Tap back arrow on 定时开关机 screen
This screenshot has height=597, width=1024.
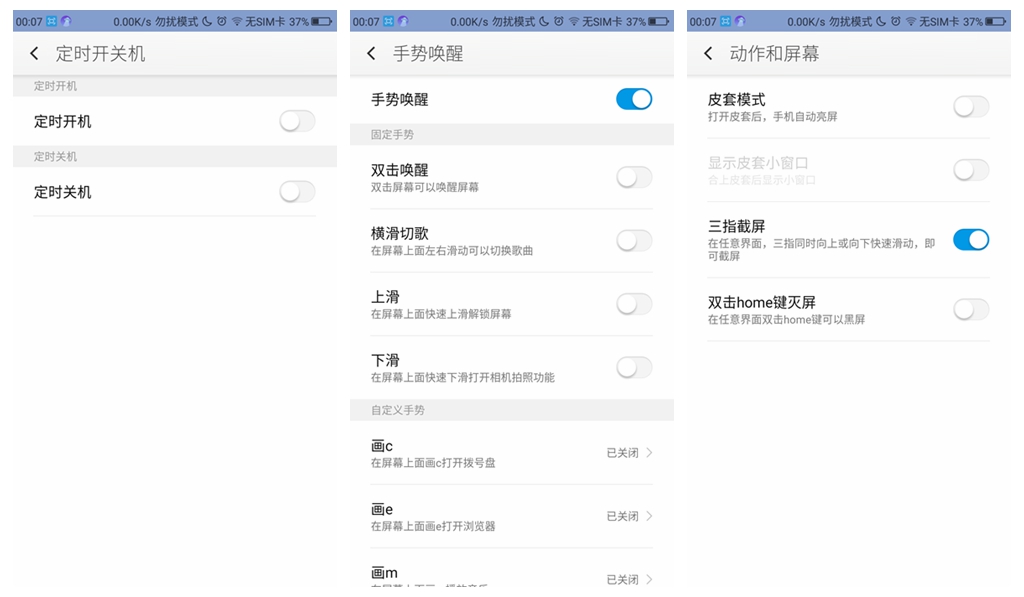pyautogui.click(x=34, y=54)
